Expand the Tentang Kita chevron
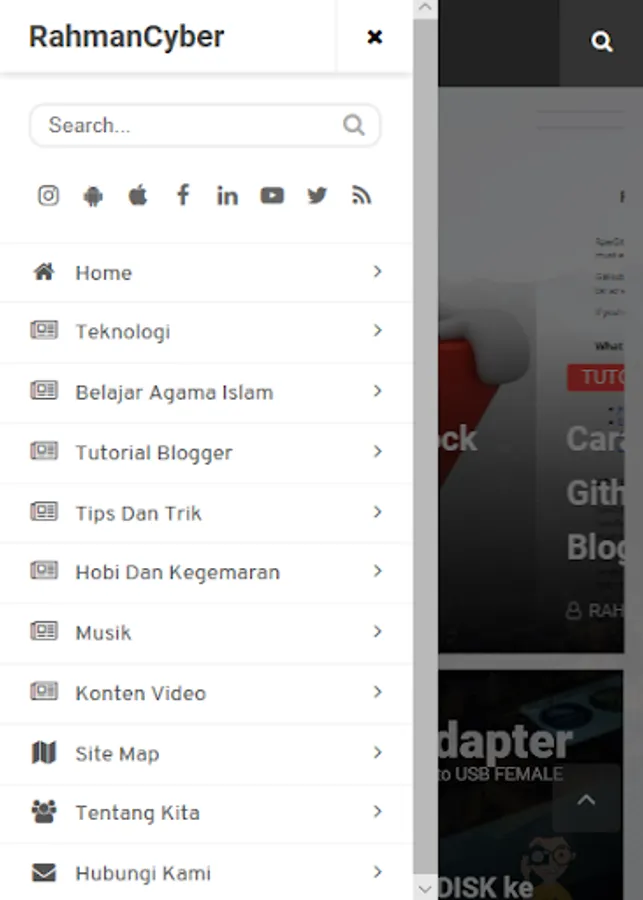This screenshot has width=643, height=900. pyautogui.click(x=377, y=811)
